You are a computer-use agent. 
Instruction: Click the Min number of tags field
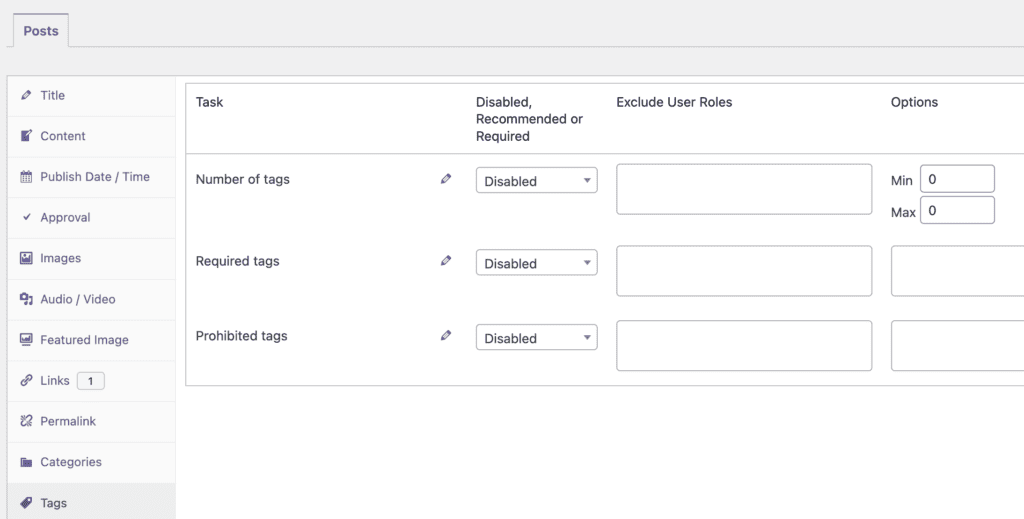tap(956, 180)
